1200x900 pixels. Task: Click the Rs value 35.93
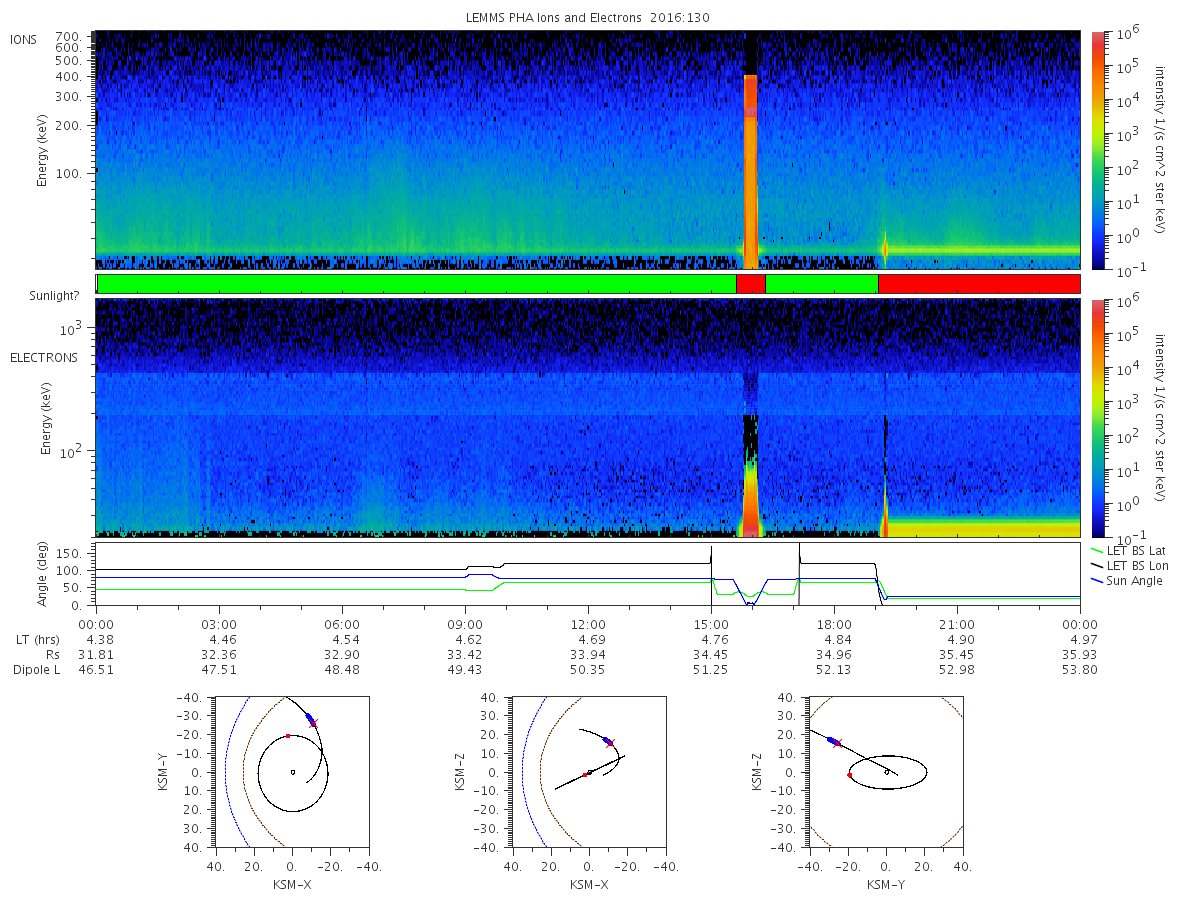pyautogui.click(x=1080, y=654)
